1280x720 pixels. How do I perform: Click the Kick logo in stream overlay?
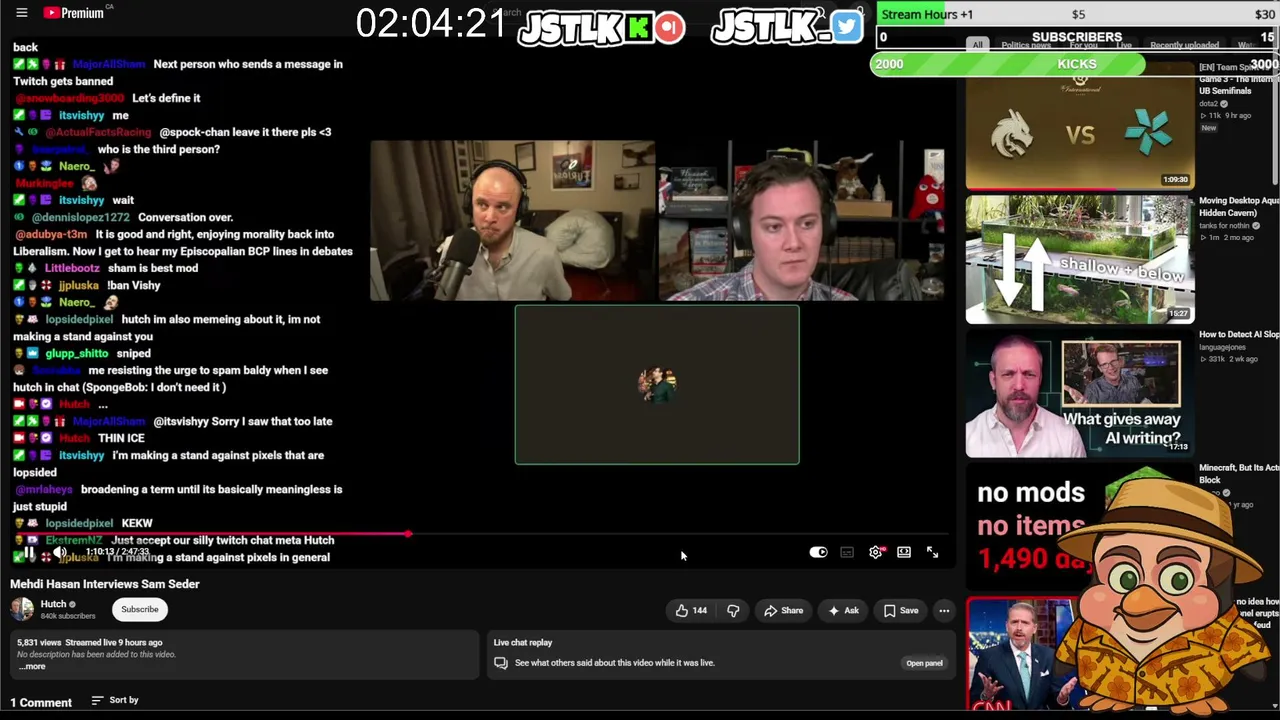(639, 27)
